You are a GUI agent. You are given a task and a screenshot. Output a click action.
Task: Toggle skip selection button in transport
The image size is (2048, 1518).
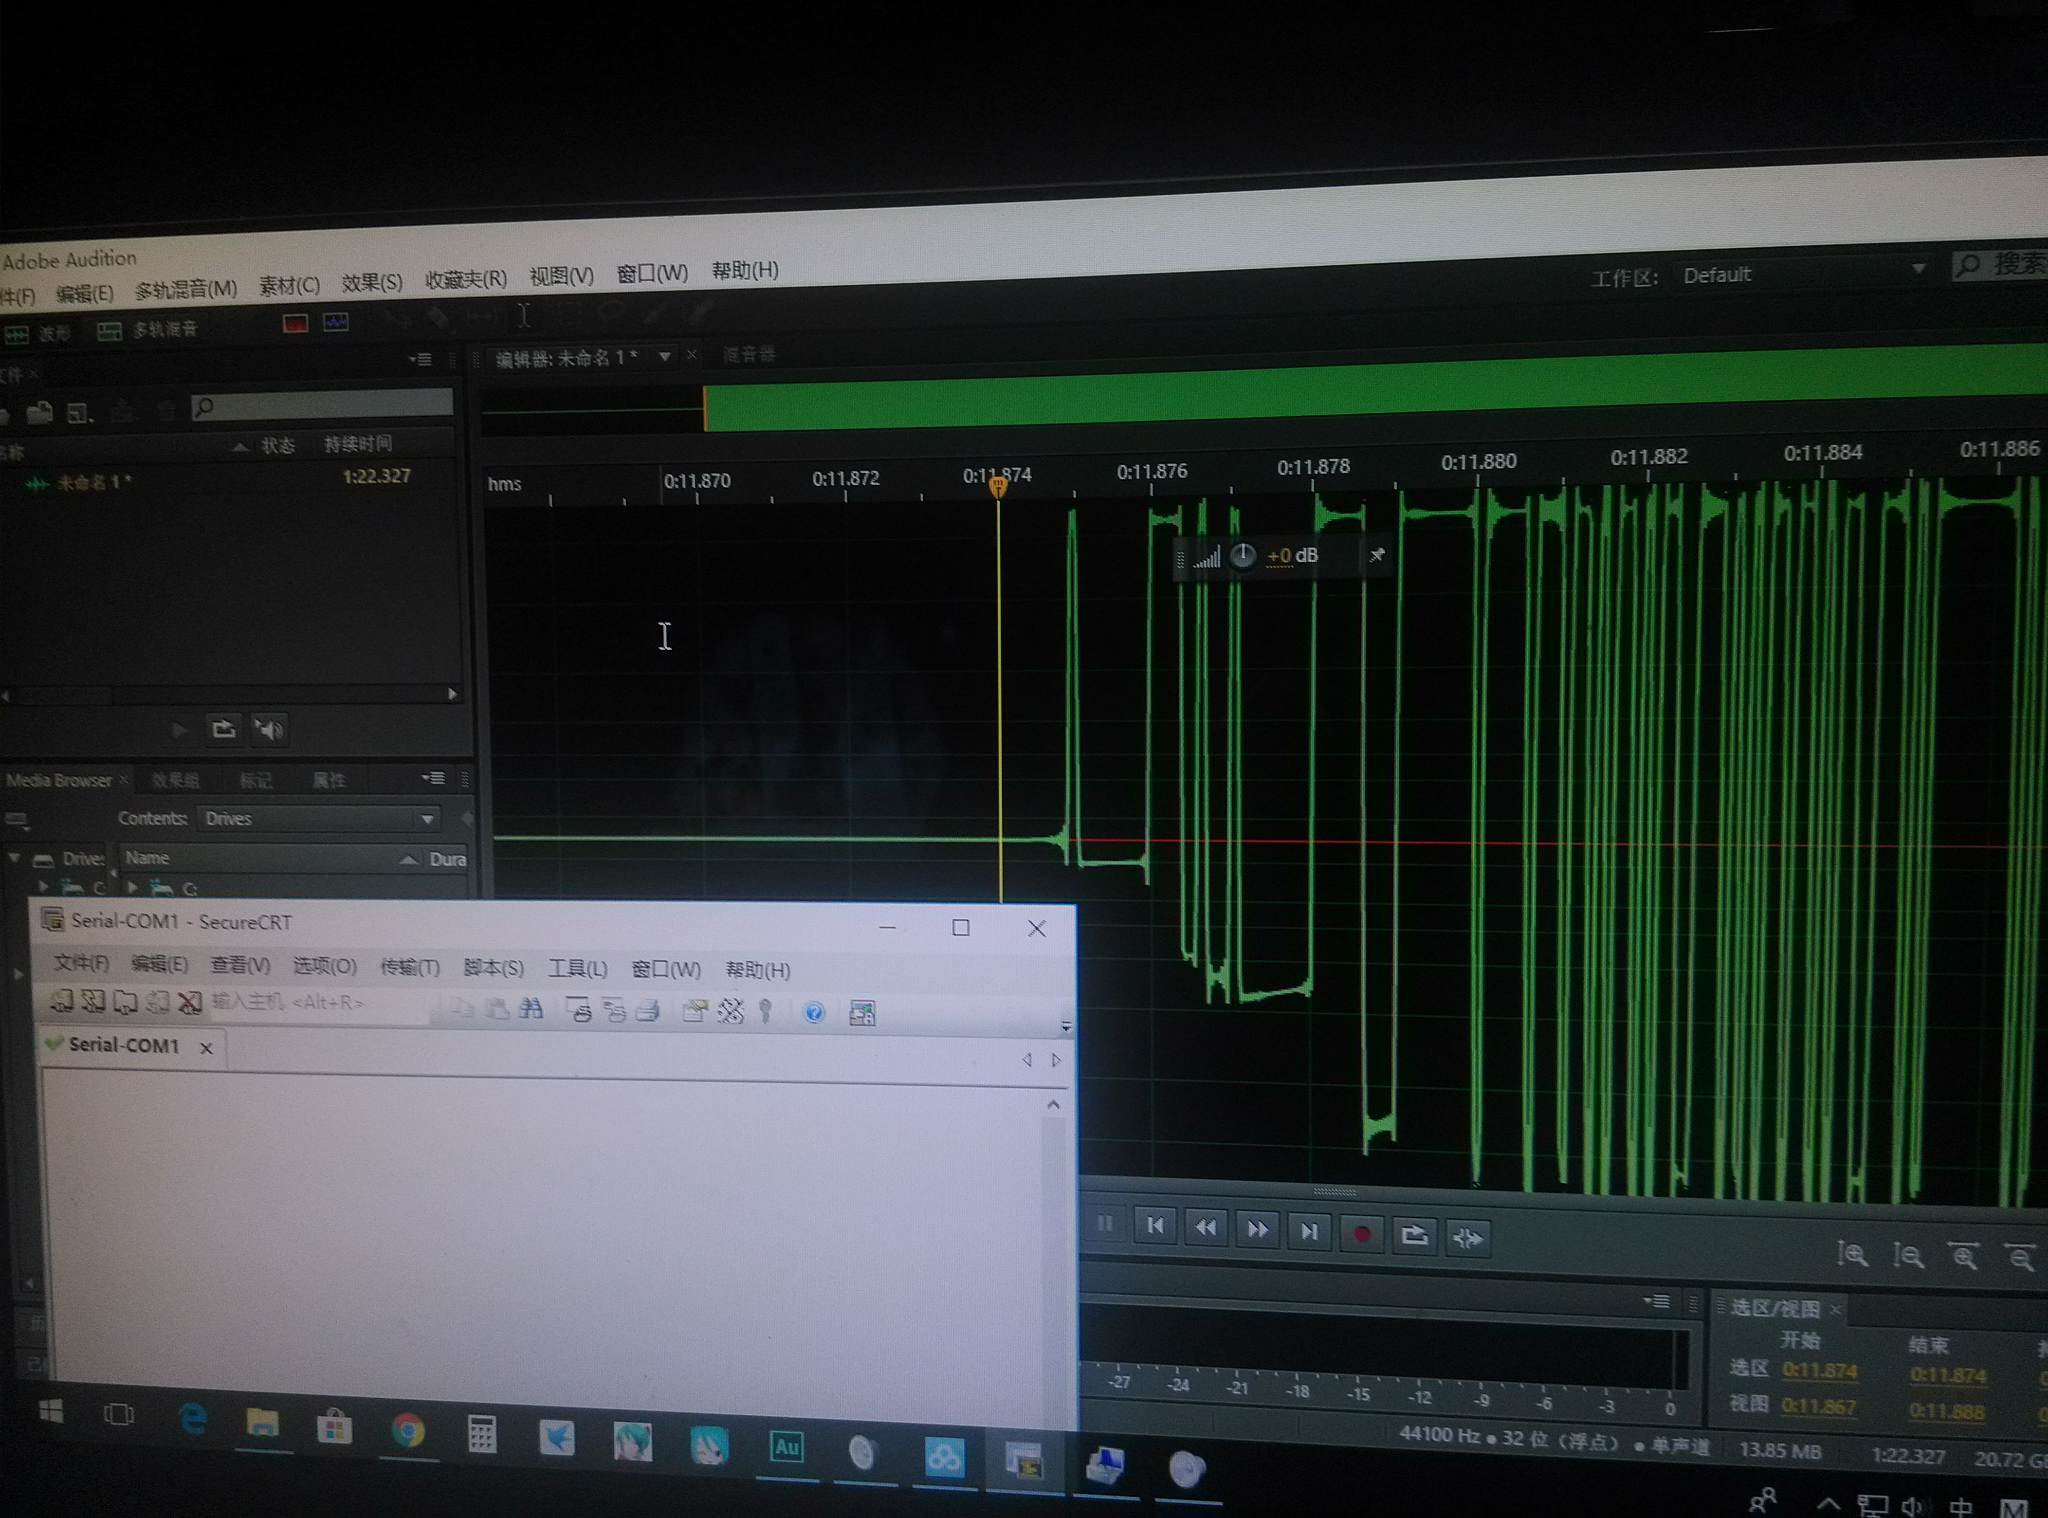pyautogui.click(x=1467, y=1238)
